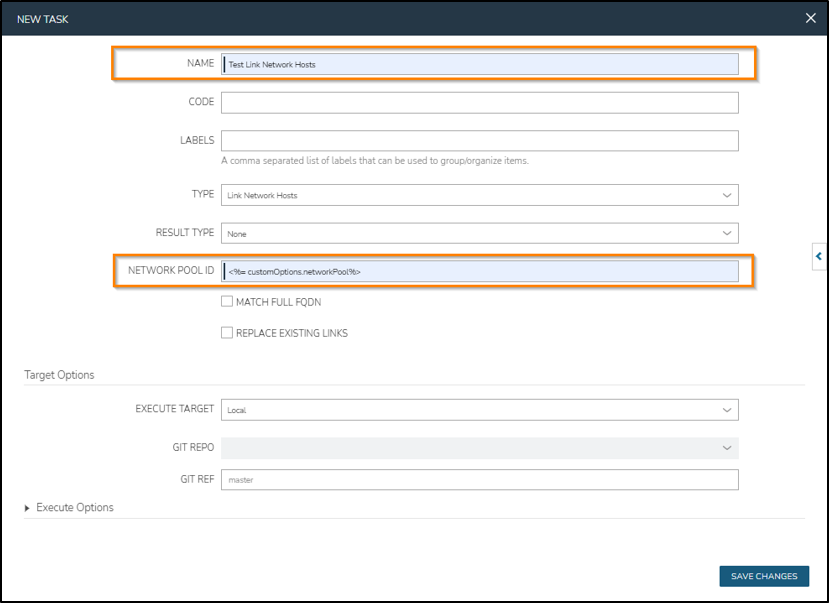Click the Labels input field

coord(480,141)
